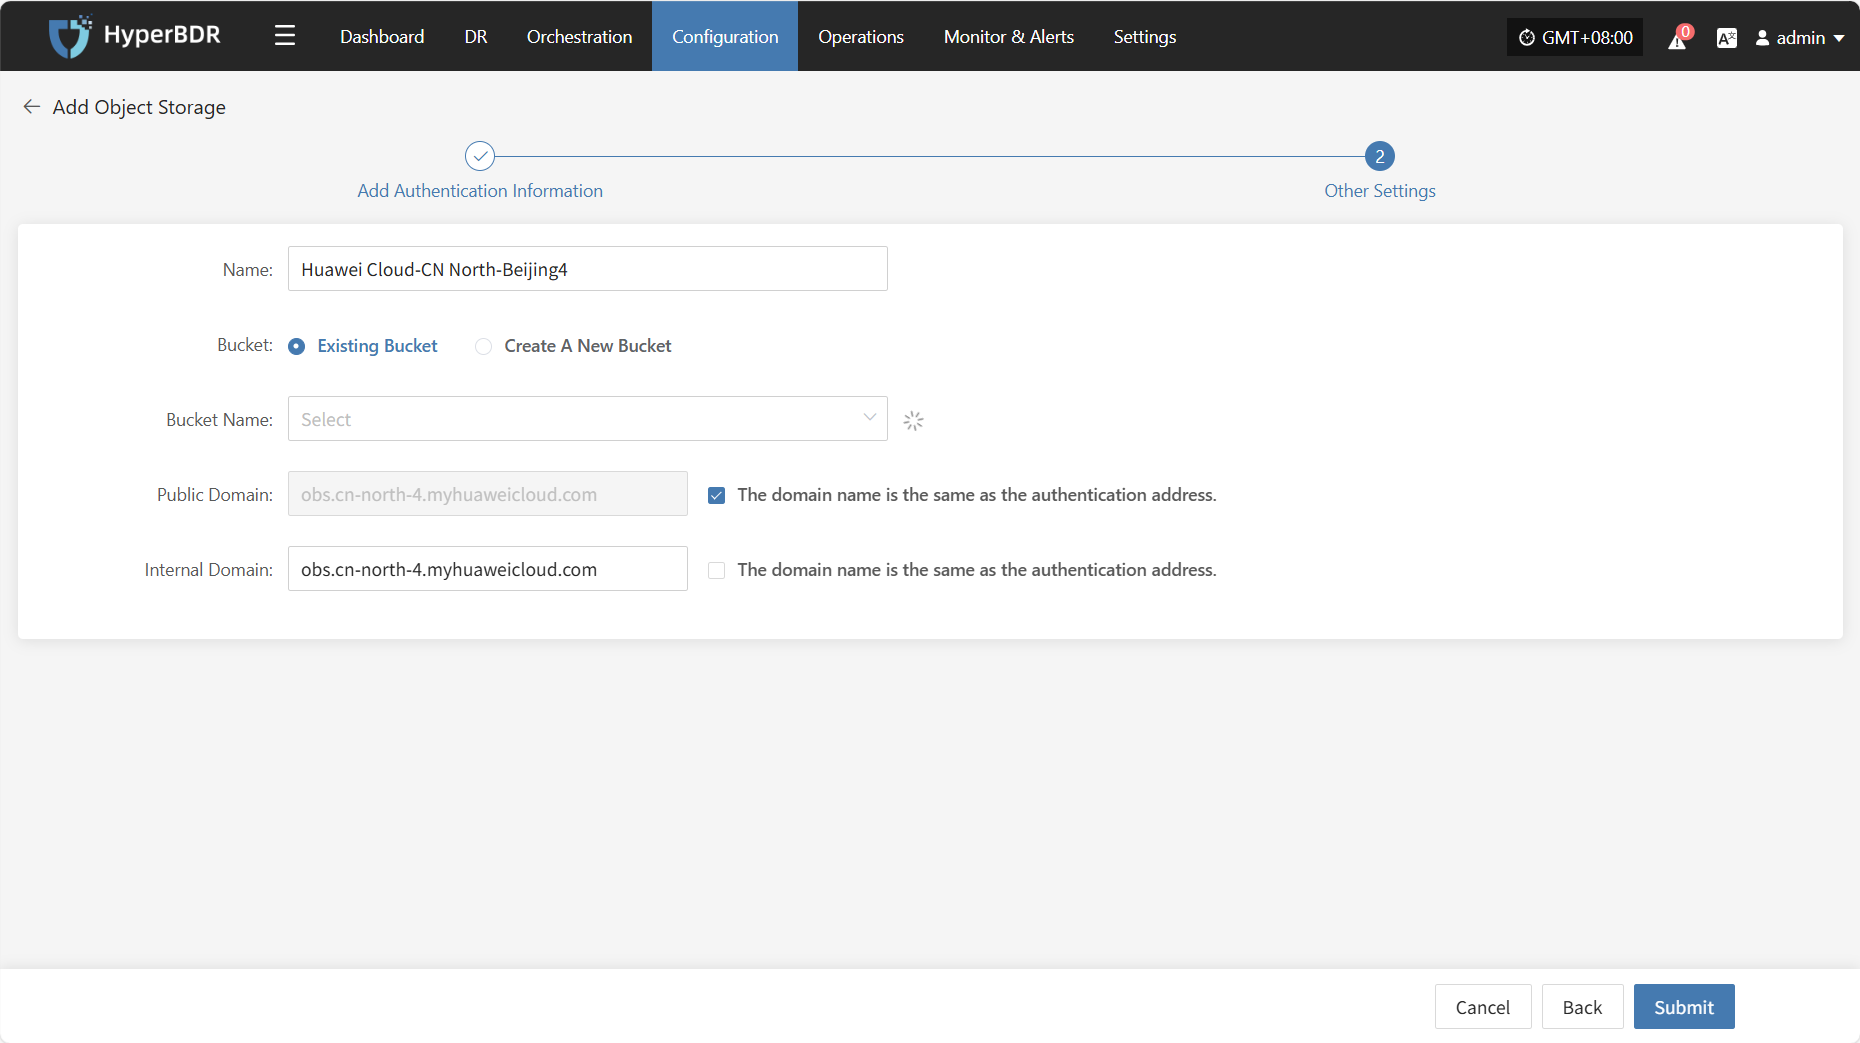Open the GMT+08:00 timezone selector

coord(1575,38)
